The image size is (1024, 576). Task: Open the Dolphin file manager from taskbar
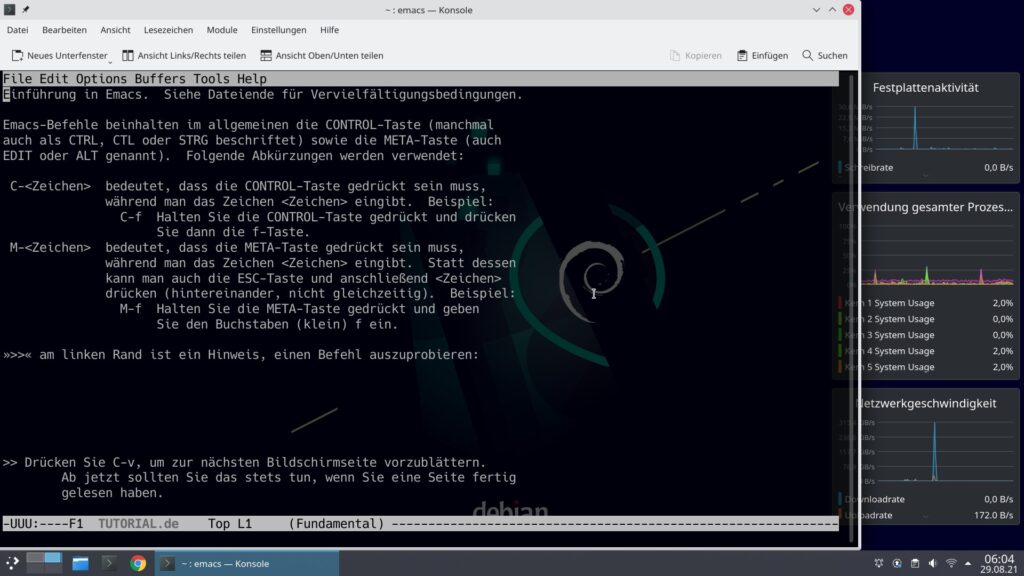coord(80,563)
